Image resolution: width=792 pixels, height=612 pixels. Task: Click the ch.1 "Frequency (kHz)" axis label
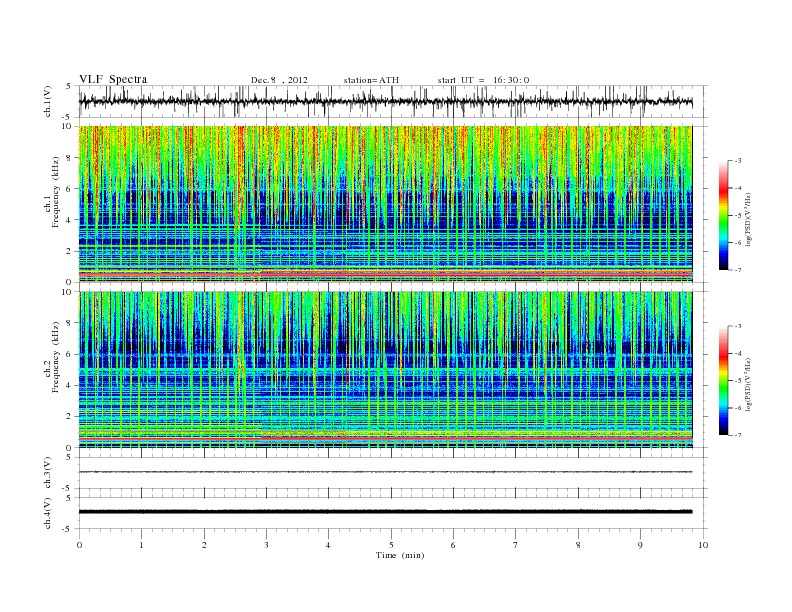coord(56,192)
